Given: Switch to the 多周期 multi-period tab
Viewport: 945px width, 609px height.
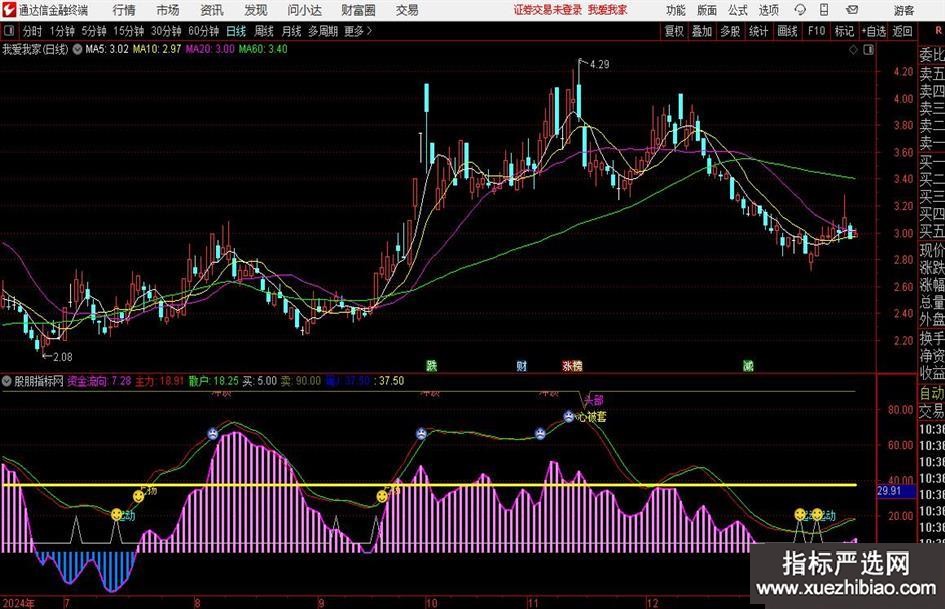Looking at the screenshot, I should coord(323,31).
